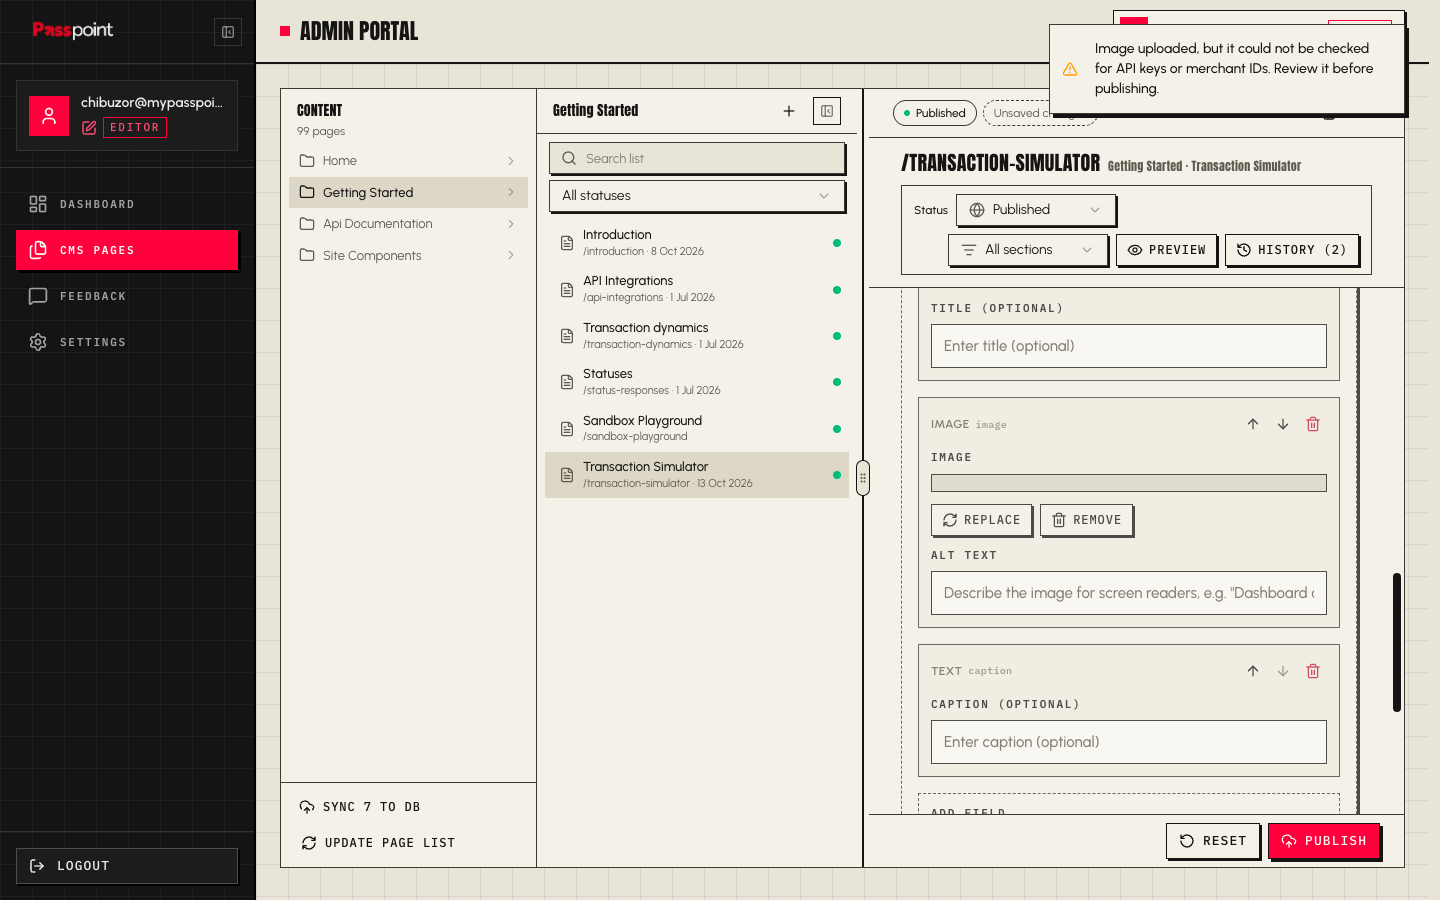The width and height of the screenshot is (1440, 900).
Task: Click the editor vertical scrollbar
Action: pos(1397,642)
